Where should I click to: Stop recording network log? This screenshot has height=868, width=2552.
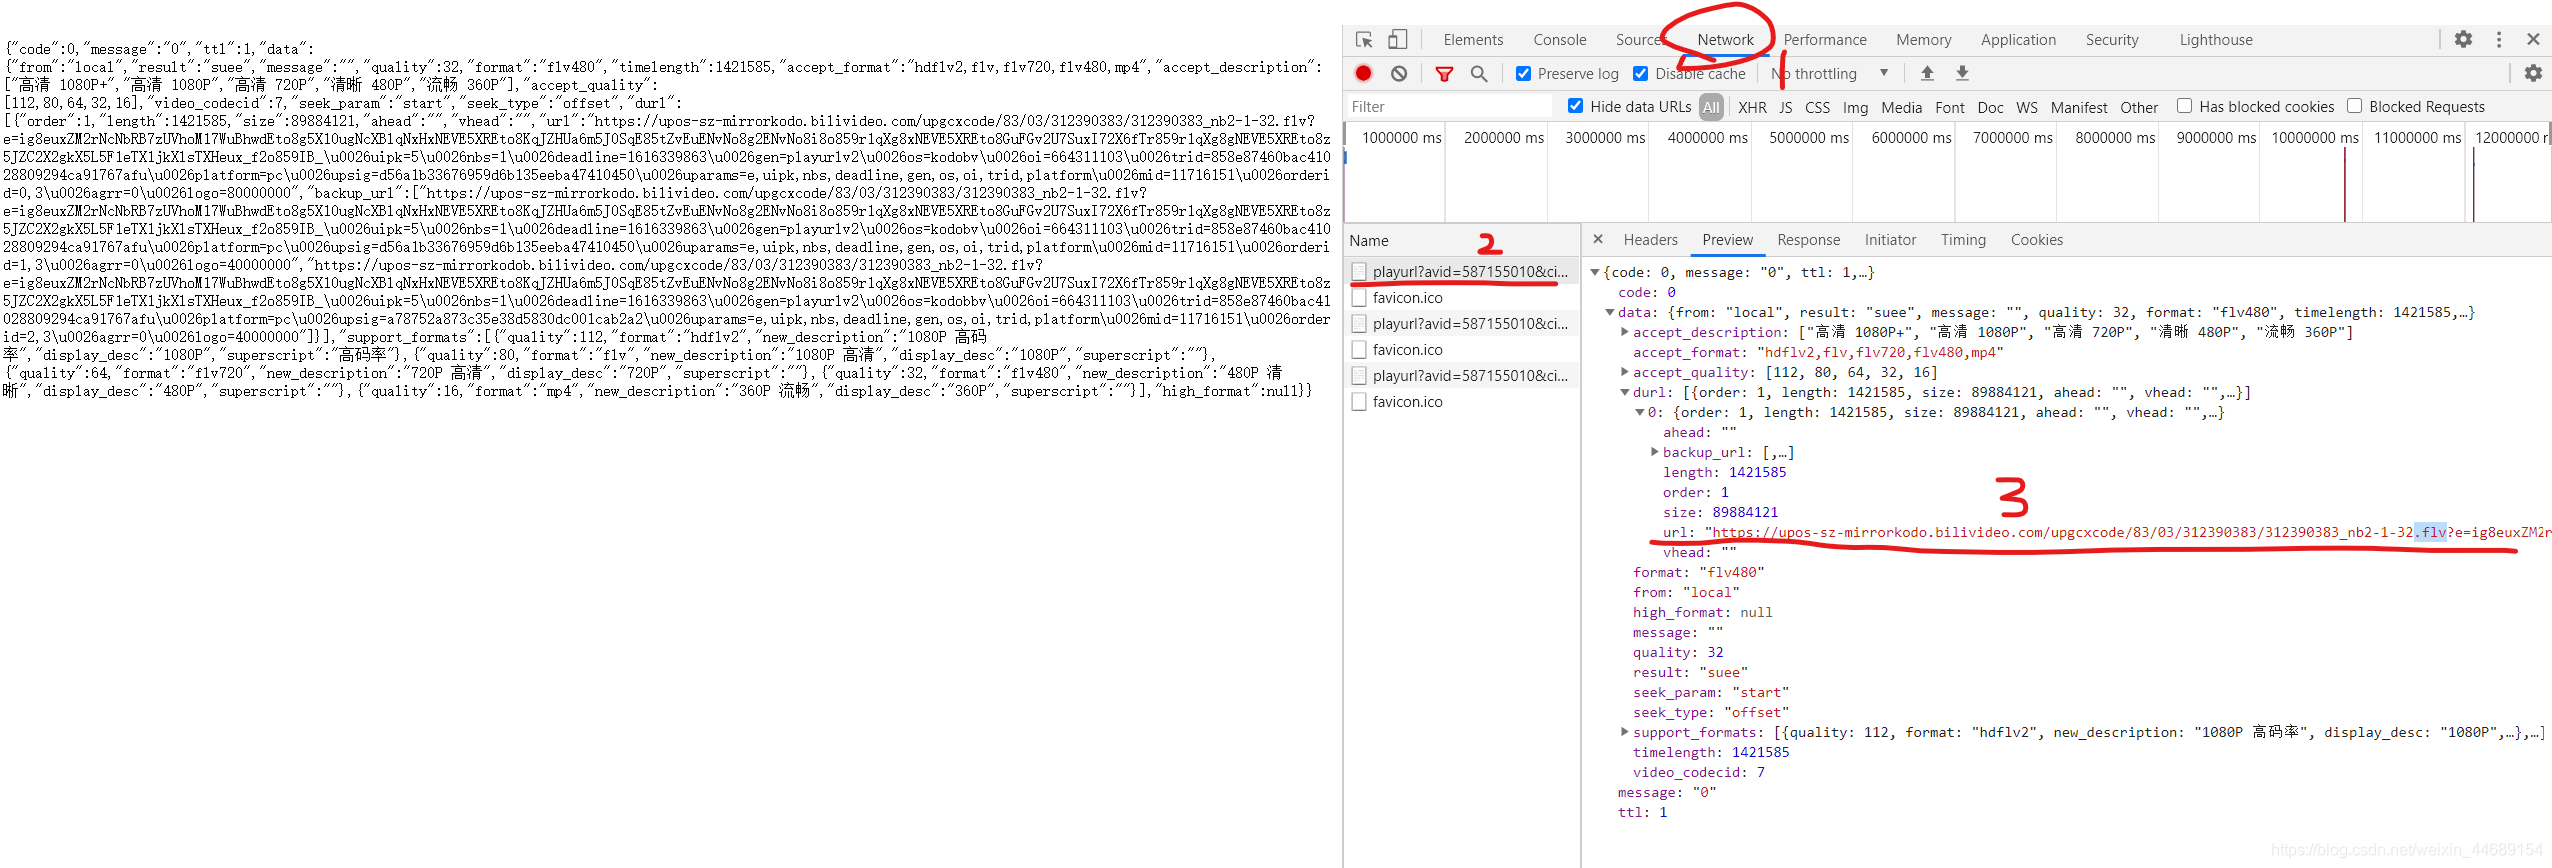pos(1363,73)
